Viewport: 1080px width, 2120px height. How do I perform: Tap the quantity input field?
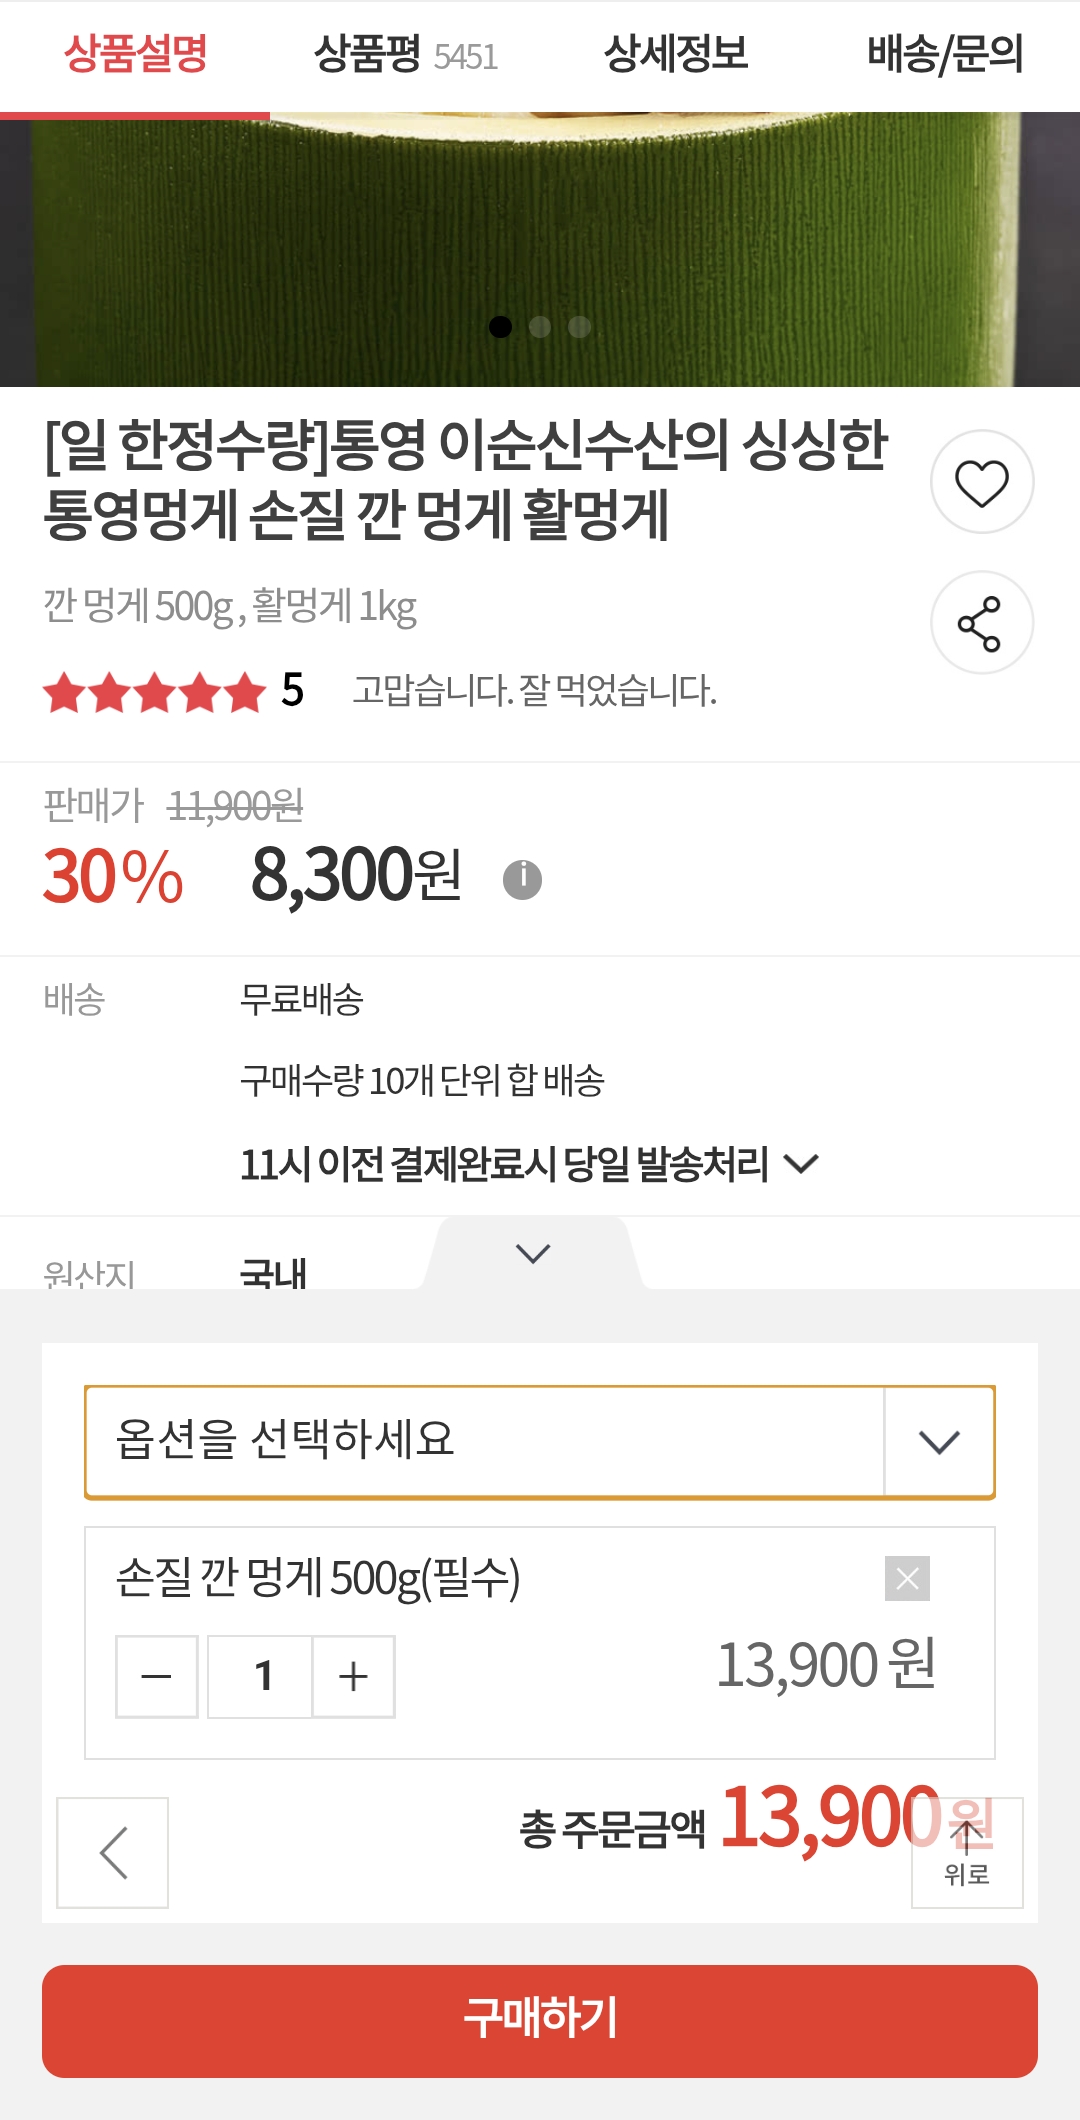point(262,1676)
